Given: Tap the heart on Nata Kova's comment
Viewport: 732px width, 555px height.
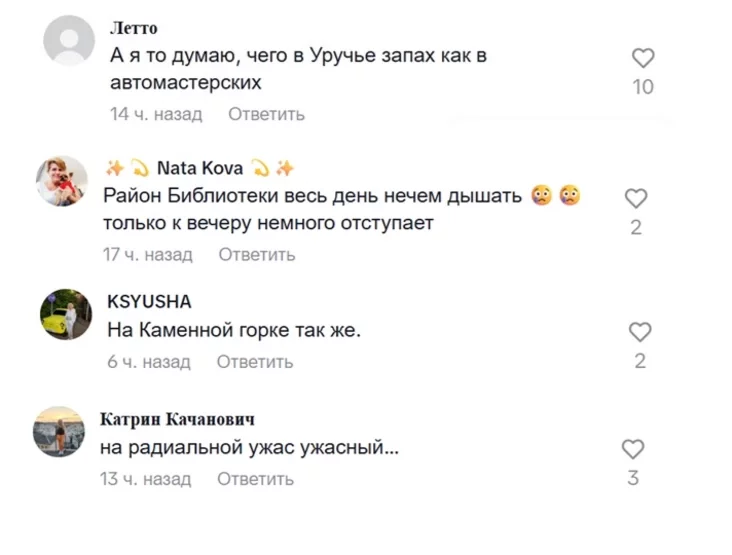Looking at the screenshot, I should 636,198.
